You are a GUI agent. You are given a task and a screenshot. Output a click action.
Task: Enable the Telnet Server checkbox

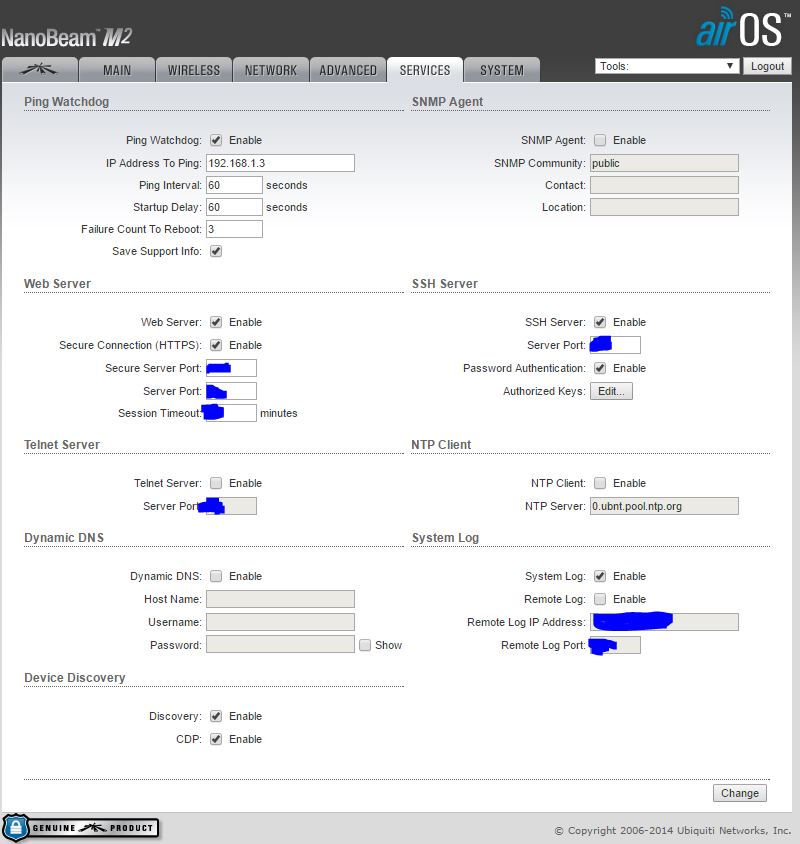[216, 483]
